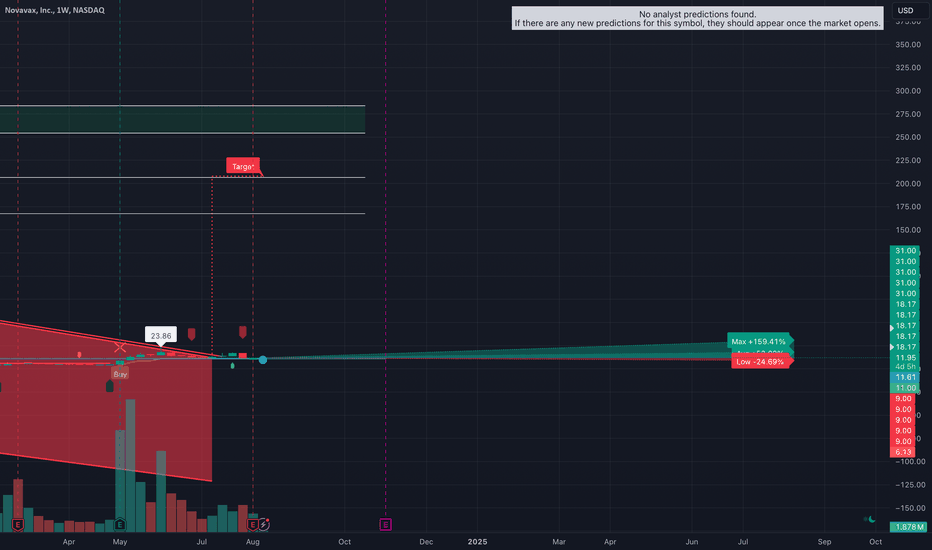Viewport: 932px width, 550px height.
Task: Click the Max +159.41% forecast label
Action: tap(758, 341)
